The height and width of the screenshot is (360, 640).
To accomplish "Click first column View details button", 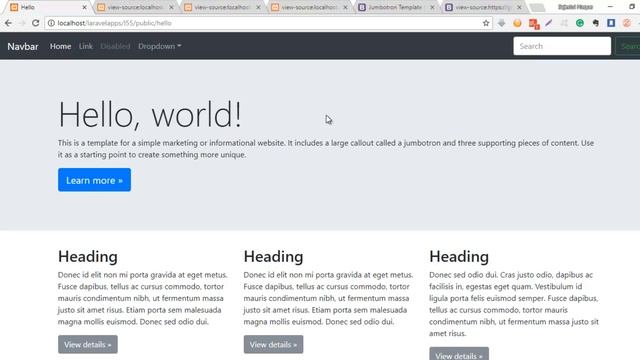I will tap(88, 344).
